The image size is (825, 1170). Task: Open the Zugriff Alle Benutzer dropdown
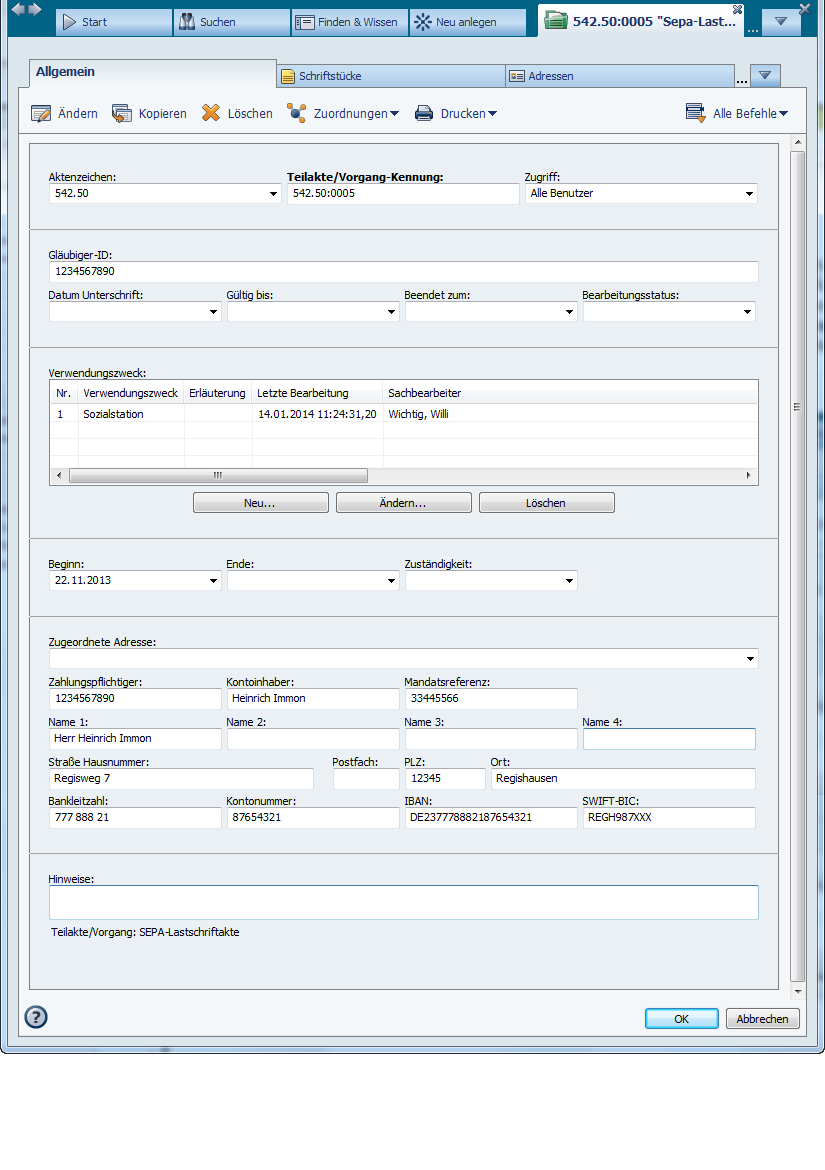pyautogui.click(x=749, y=194)
